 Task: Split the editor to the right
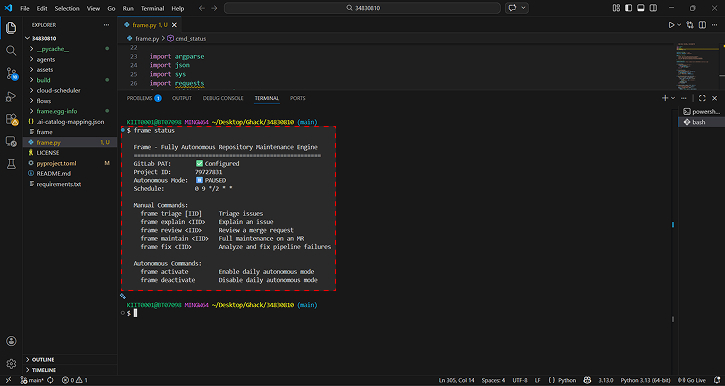(702, 25)
